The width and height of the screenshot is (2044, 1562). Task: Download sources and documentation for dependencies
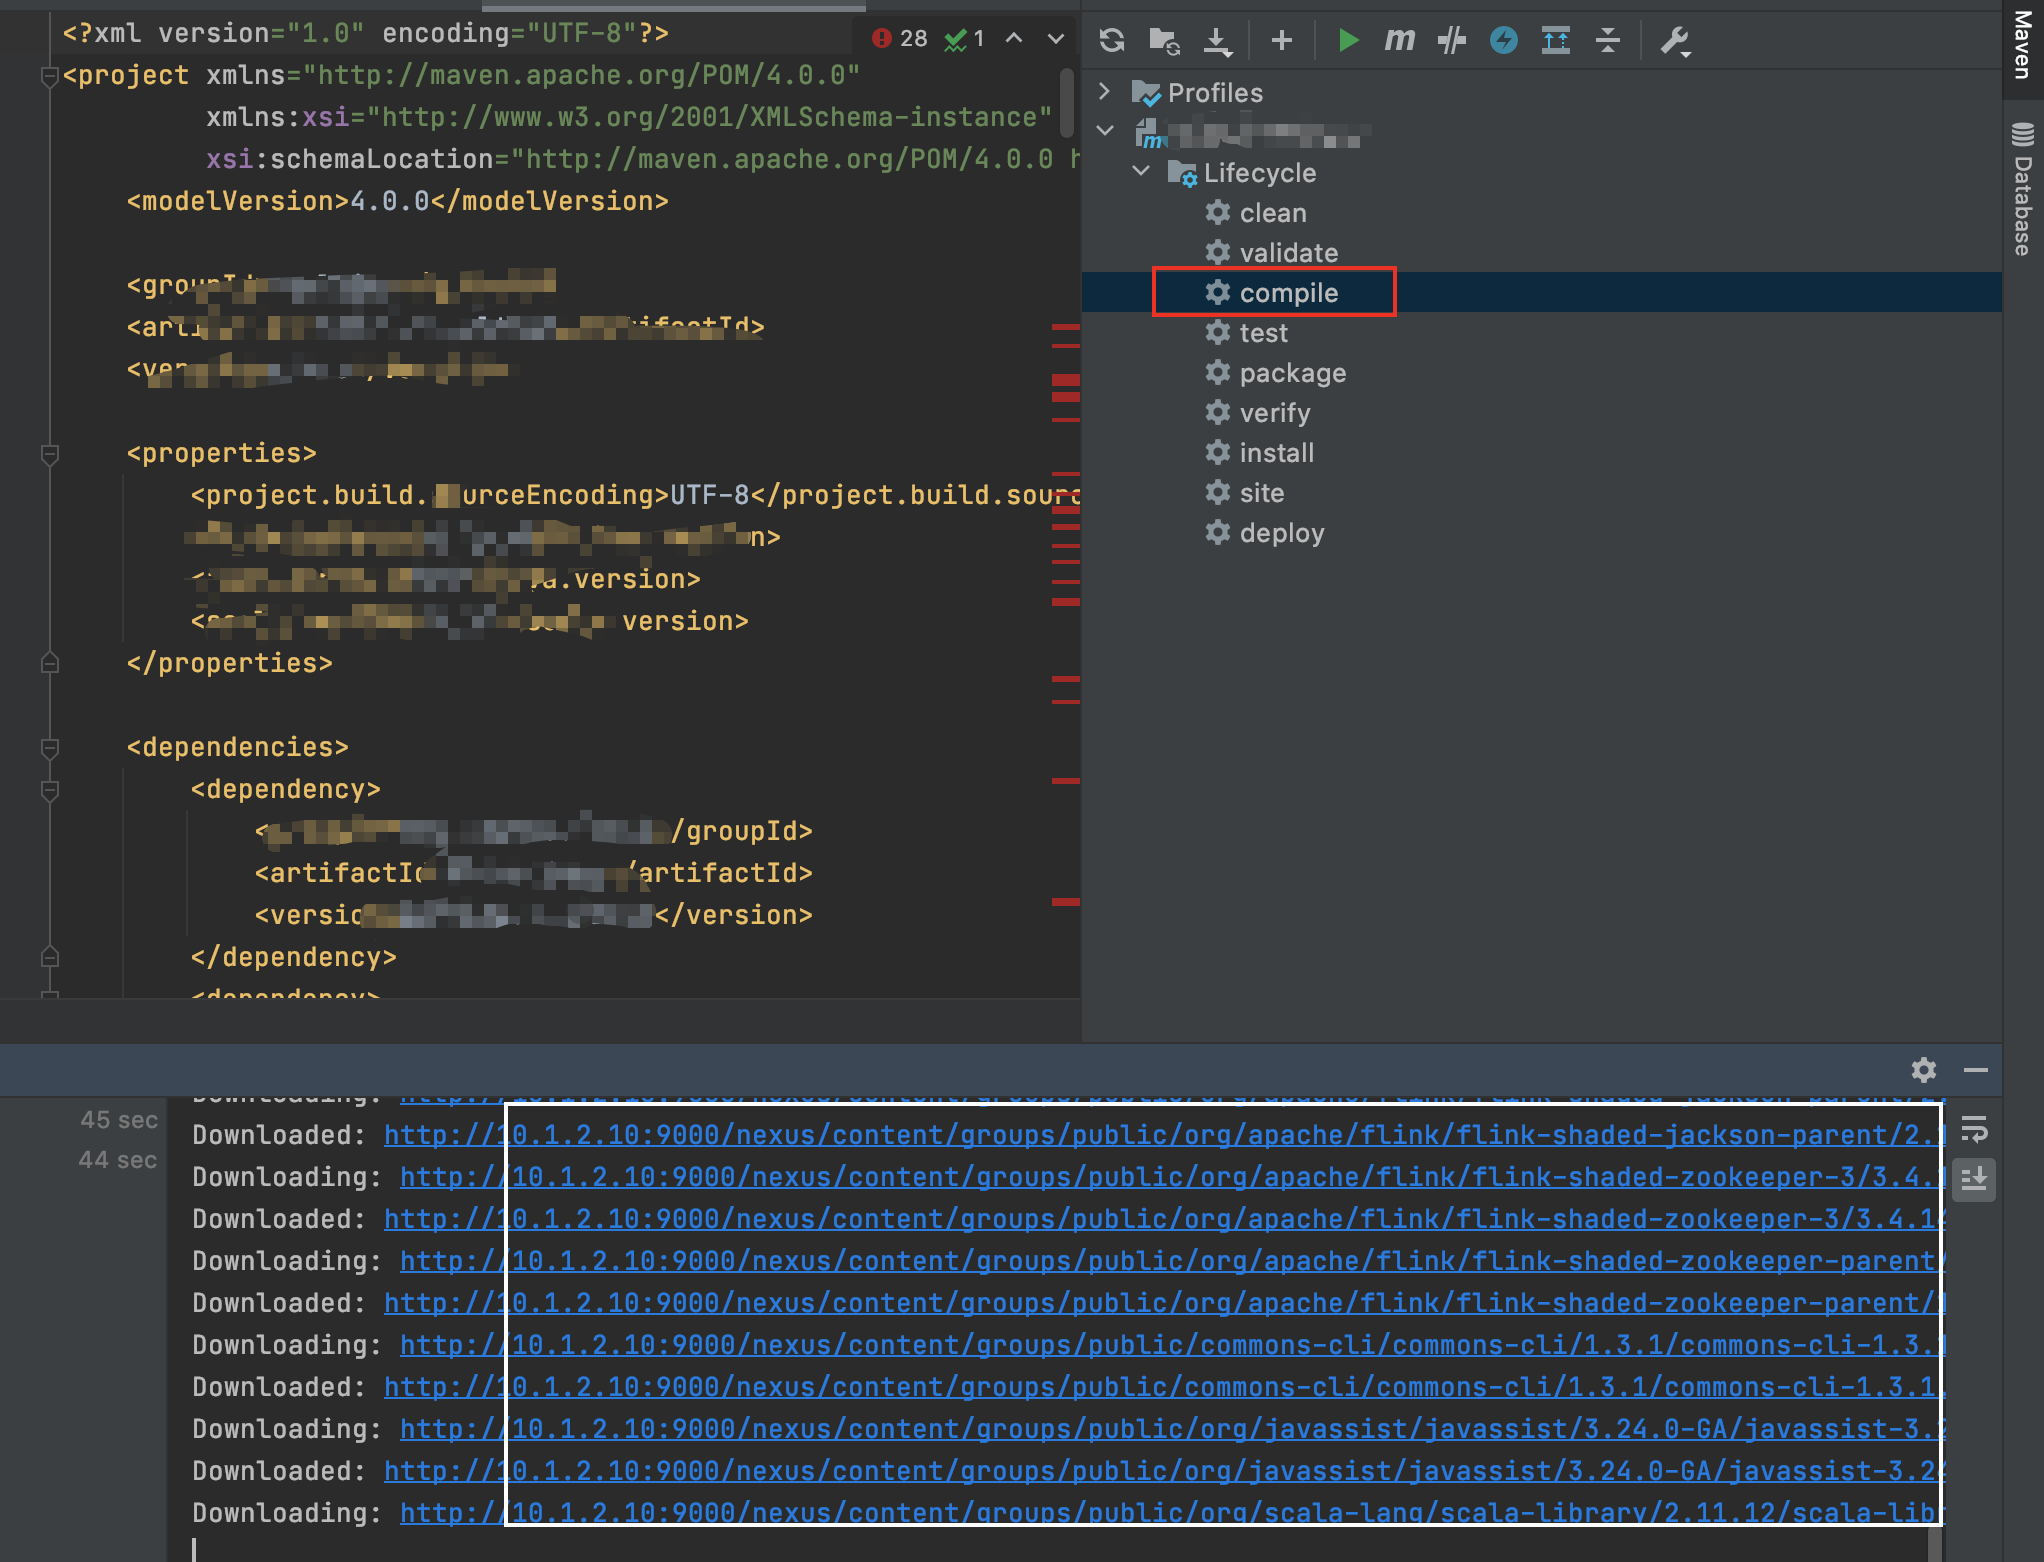[1218, 40]
